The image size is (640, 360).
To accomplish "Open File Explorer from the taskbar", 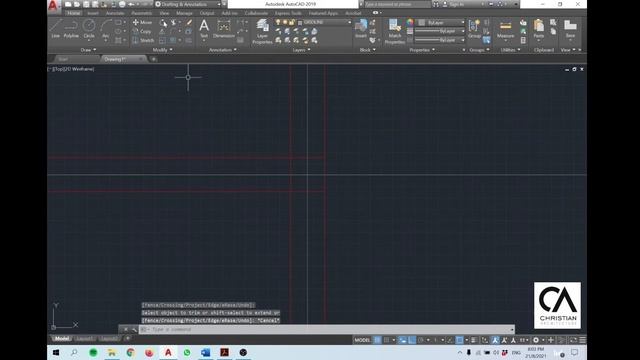I will coord(112,353).
